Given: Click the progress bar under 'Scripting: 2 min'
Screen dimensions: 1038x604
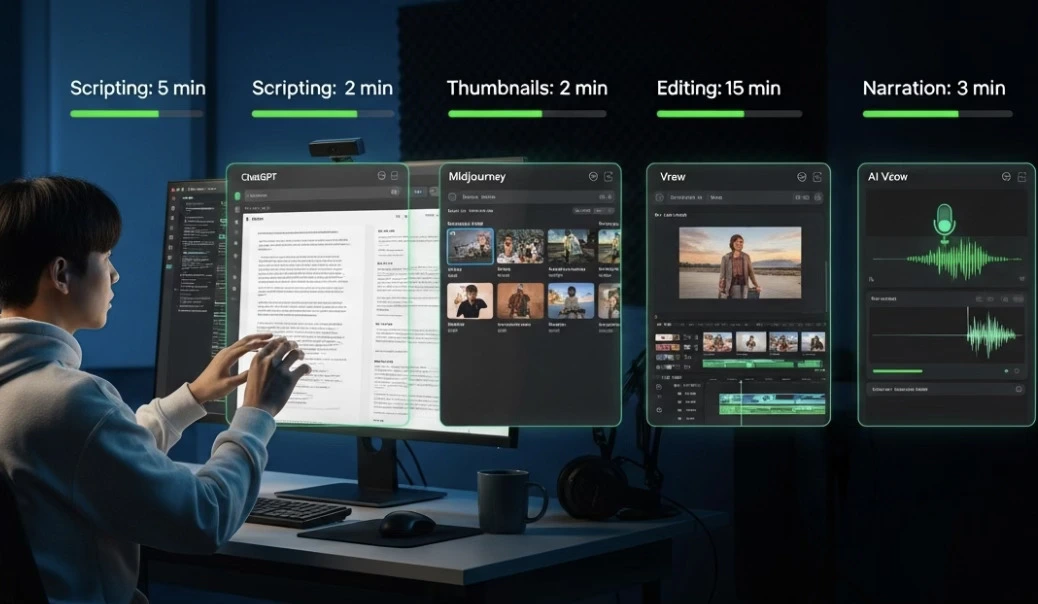Looking at the screenshot, I should 322,114.
